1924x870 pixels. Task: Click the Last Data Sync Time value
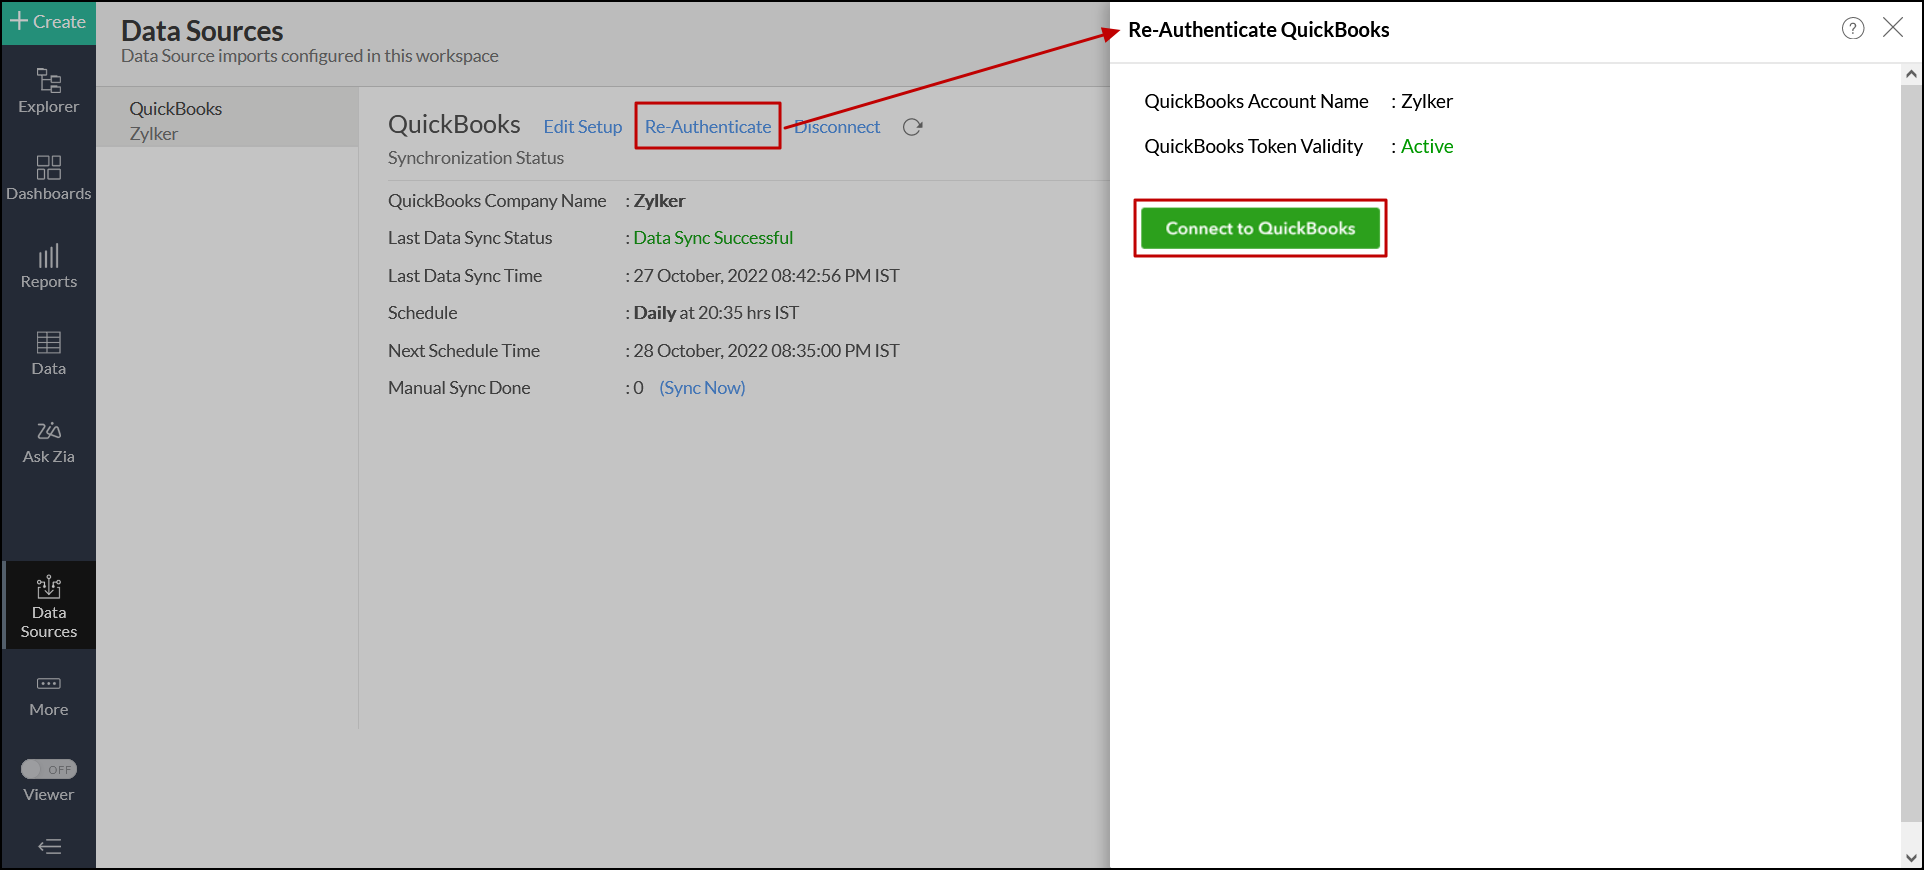(766, 276)
